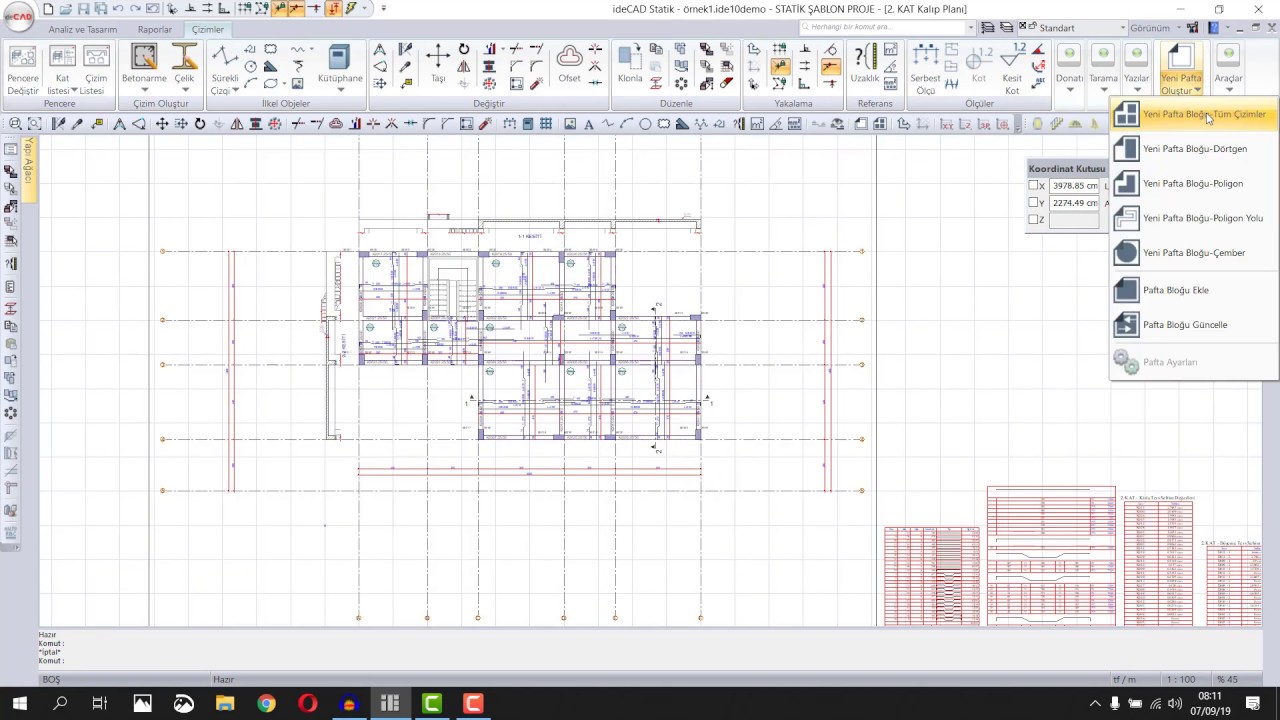Pick the Kesit Kot tool
The image size is (1280, 720).
click(x=1012, y=70)
